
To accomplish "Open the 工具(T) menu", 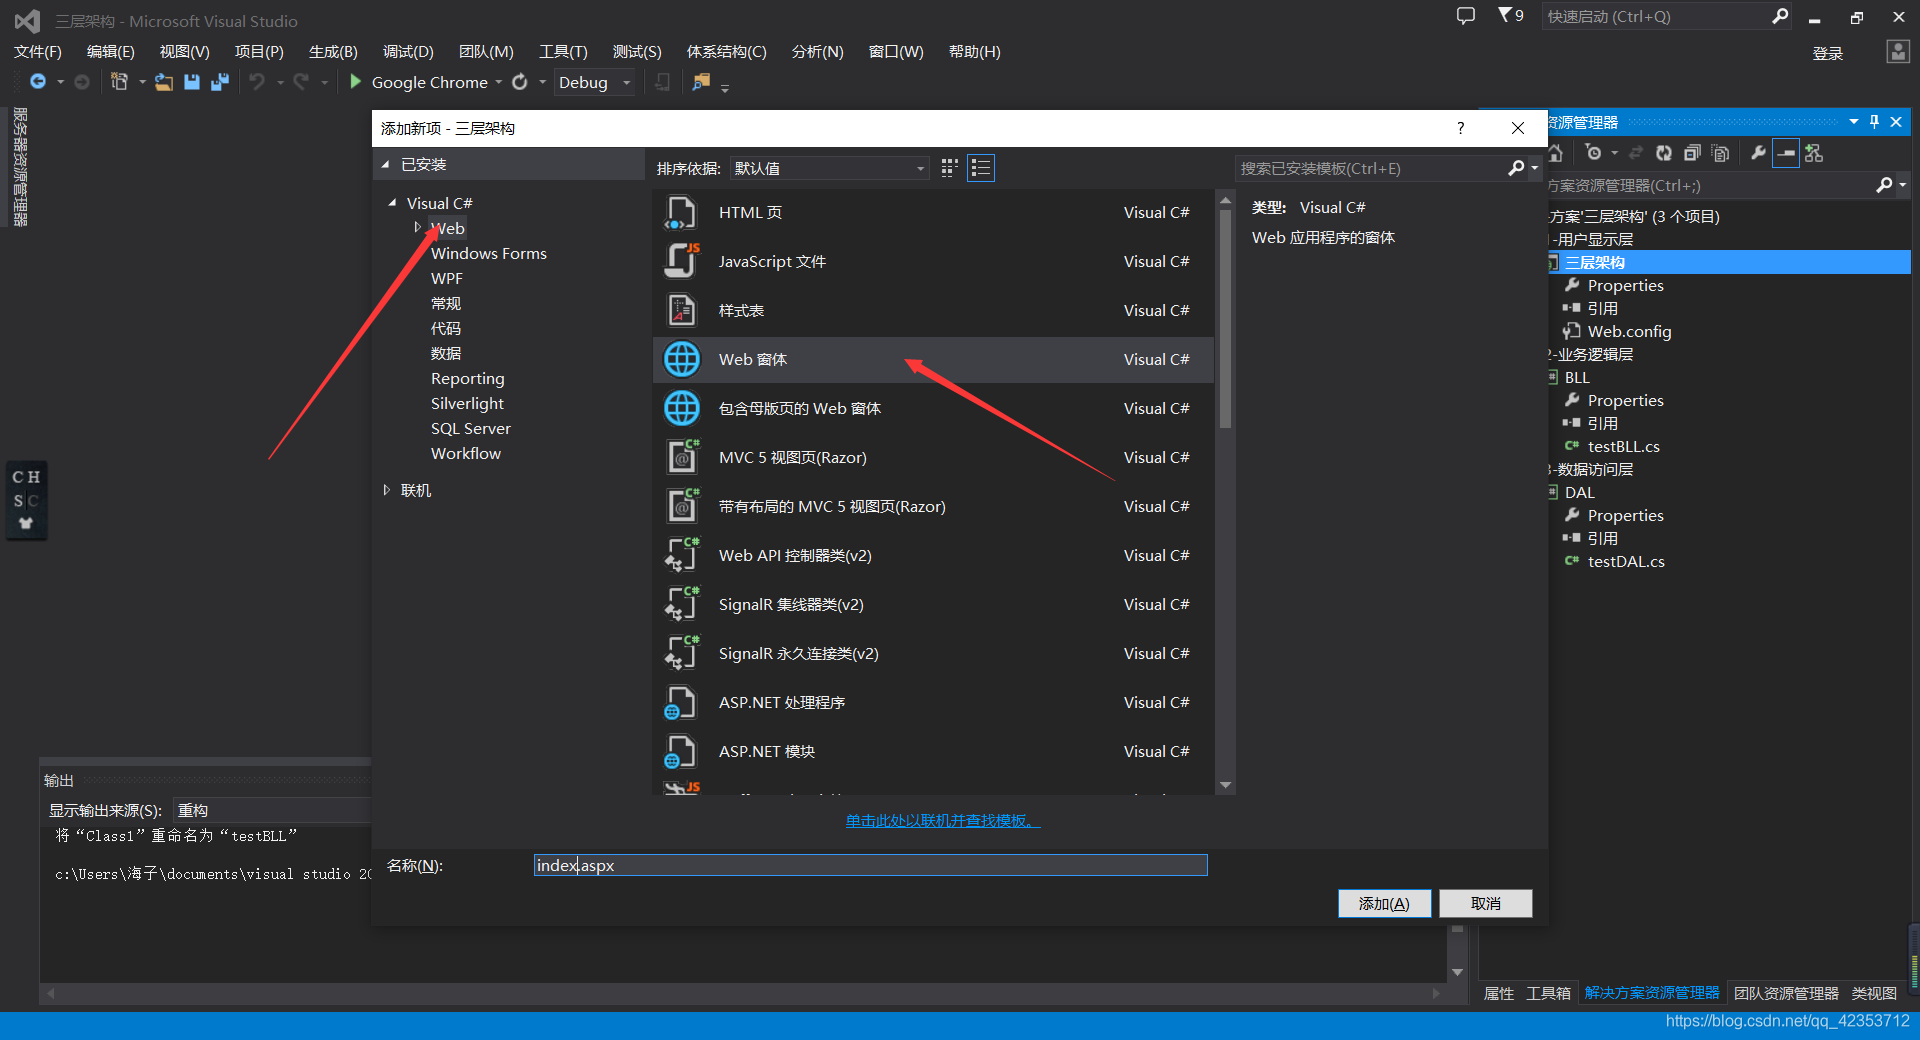I will pos(563,51).
